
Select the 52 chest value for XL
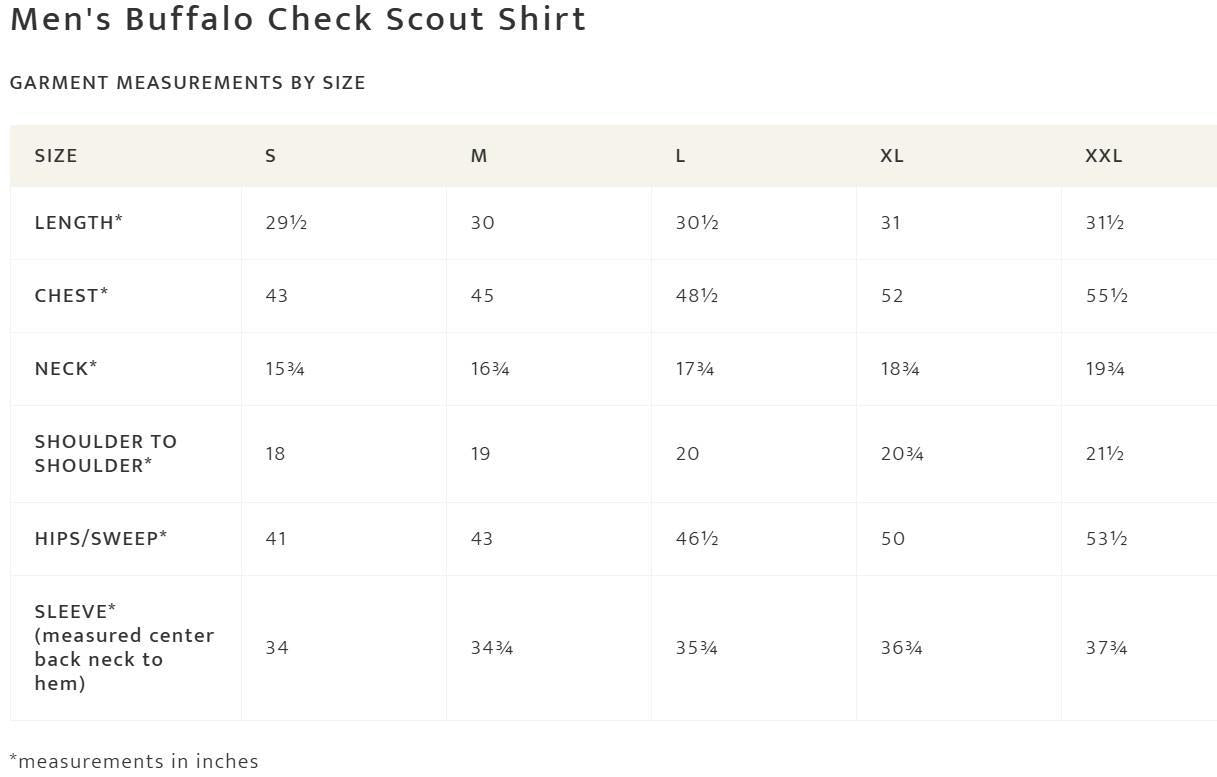(x=892, y=296)
